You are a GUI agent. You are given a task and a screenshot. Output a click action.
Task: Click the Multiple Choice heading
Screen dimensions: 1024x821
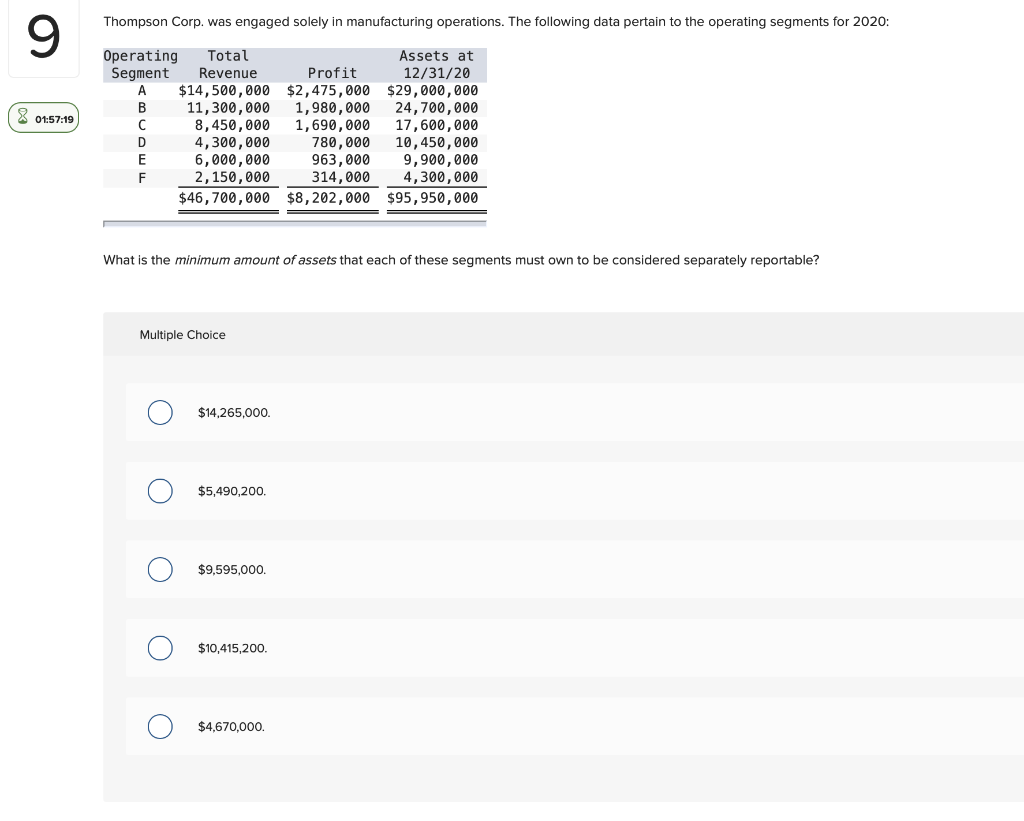[x=183, y=335]
